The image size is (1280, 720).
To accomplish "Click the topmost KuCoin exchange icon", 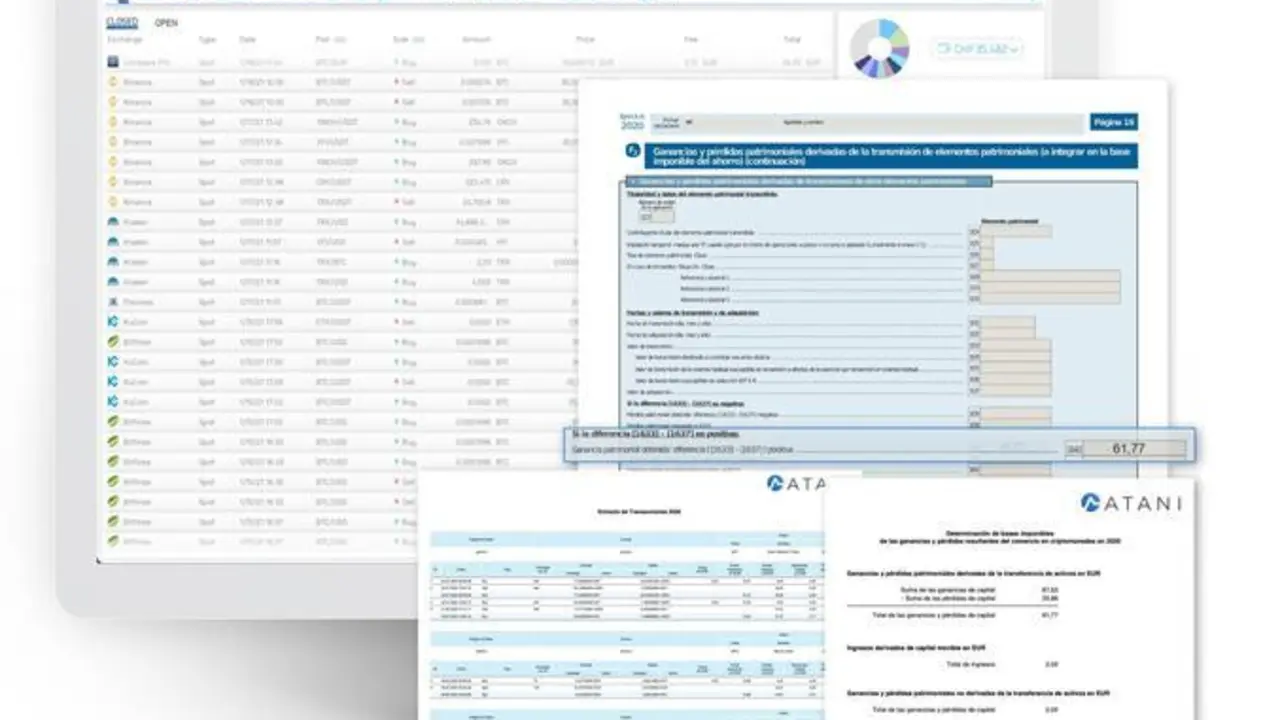I will pyautogui.click(x=113, y=322).
